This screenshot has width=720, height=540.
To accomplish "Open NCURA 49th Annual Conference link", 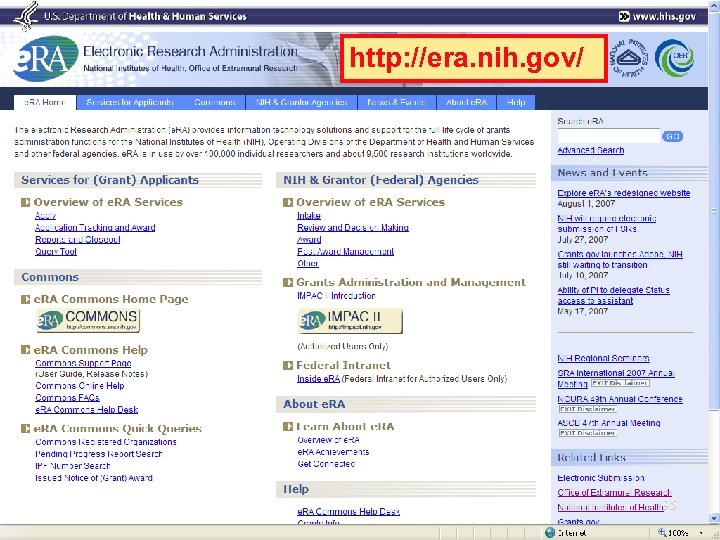I will click(620, 399).
